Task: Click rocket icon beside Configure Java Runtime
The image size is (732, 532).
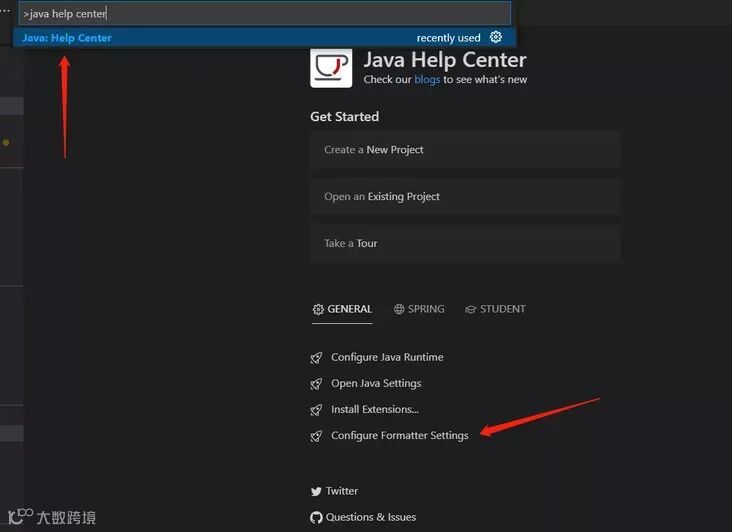Action: tap(316, 358)
